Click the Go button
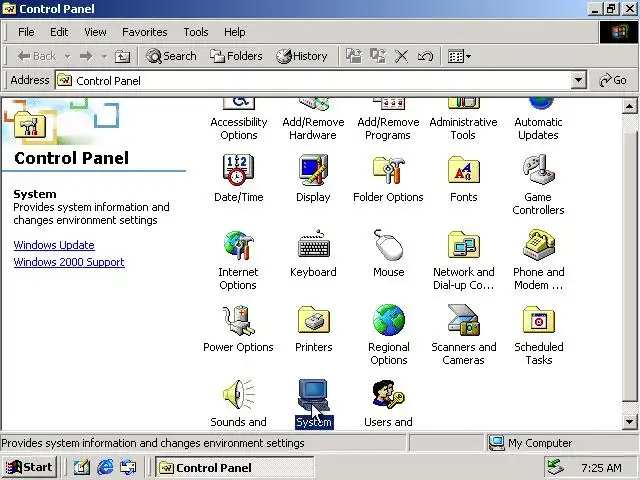Image resolution: width=640 pixels, height=480 pixels. tap(613, 80)
